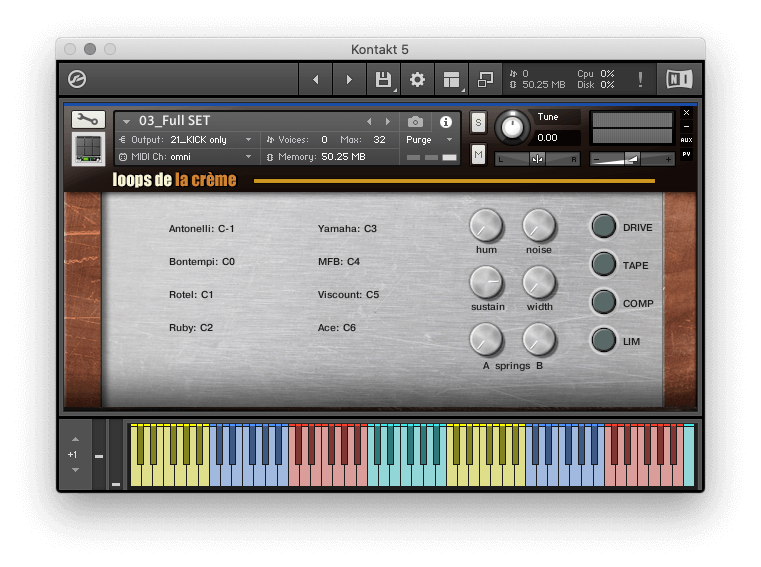
Task: Click the exclamation panic button
Action: point(640,79)
